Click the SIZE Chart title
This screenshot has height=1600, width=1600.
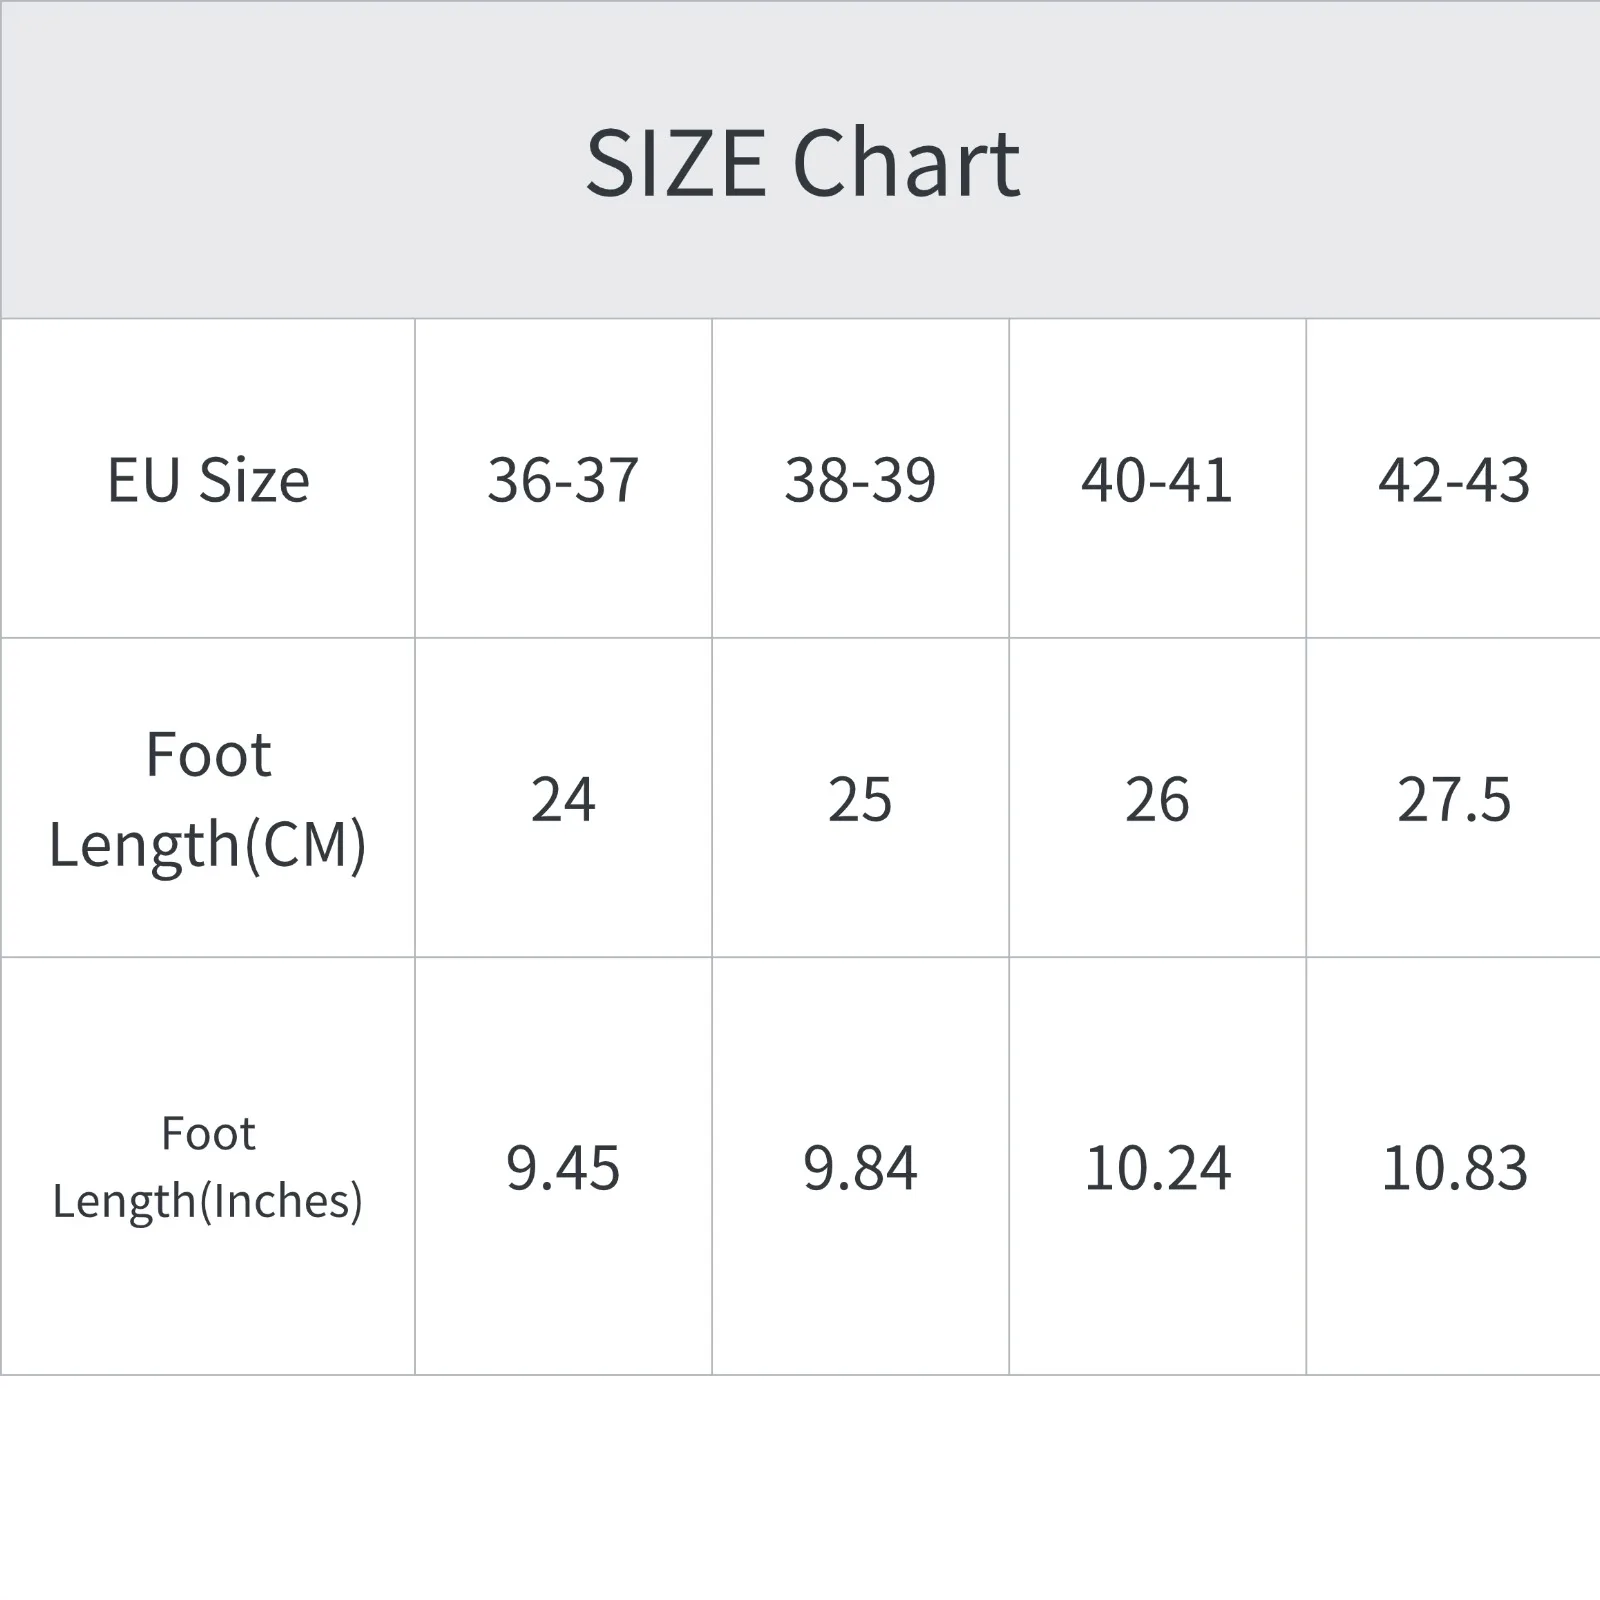(802, 163)
